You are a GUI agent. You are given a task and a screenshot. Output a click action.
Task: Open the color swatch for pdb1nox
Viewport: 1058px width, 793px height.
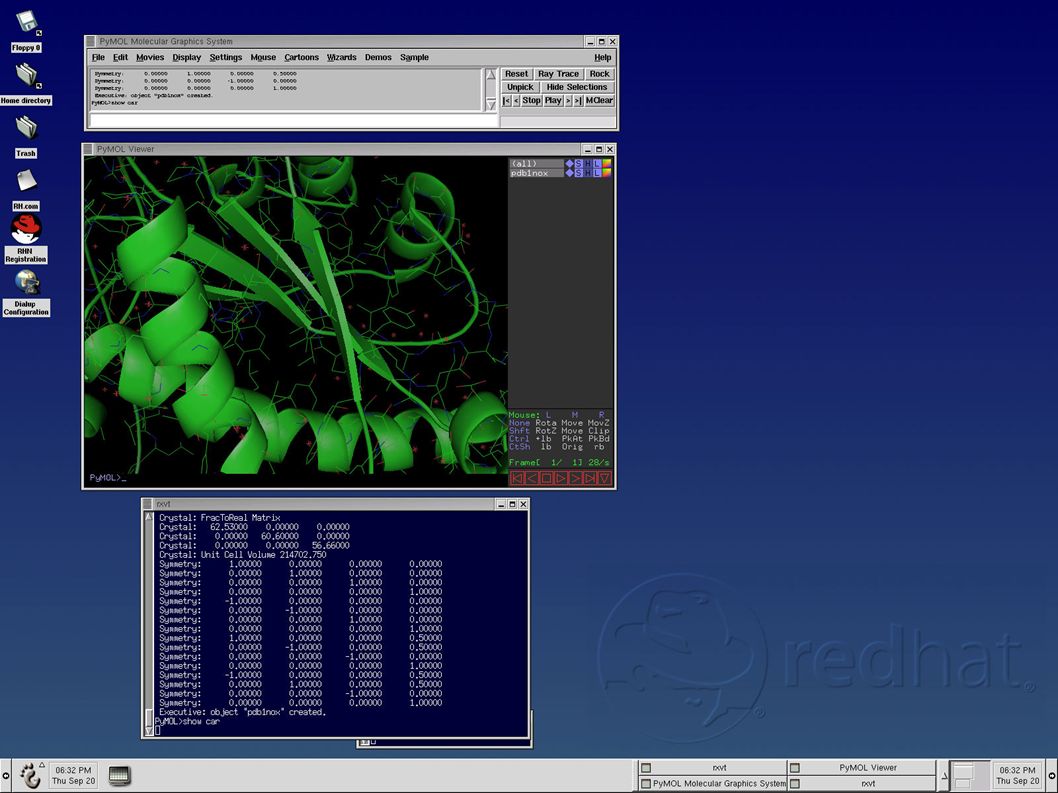pos(607,173)
